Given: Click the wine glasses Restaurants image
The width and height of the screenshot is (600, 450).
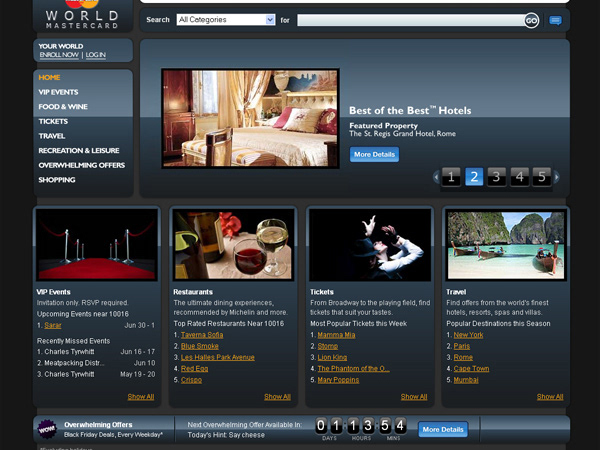Looking at the screenshot, I should pos(233,245).
